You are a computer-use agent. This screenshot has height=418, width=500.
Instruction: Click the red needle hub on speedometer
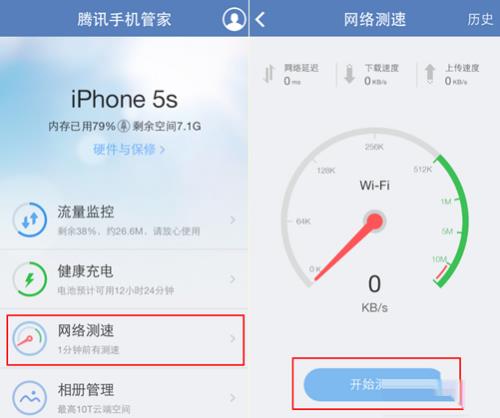click(375, 221)
